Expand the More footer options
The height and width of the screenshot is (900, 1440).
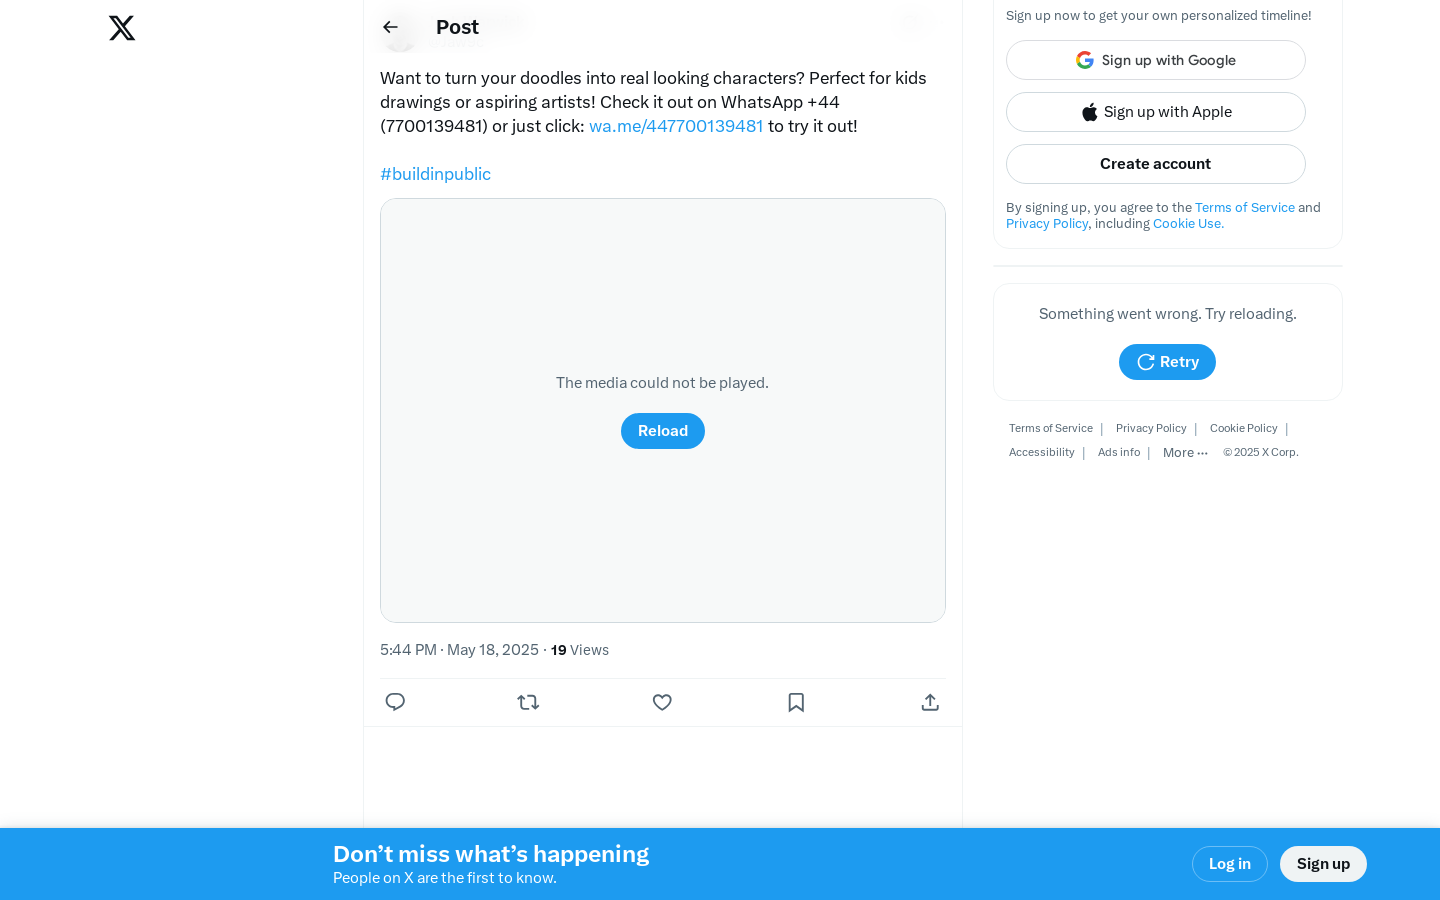(1185, 453)
